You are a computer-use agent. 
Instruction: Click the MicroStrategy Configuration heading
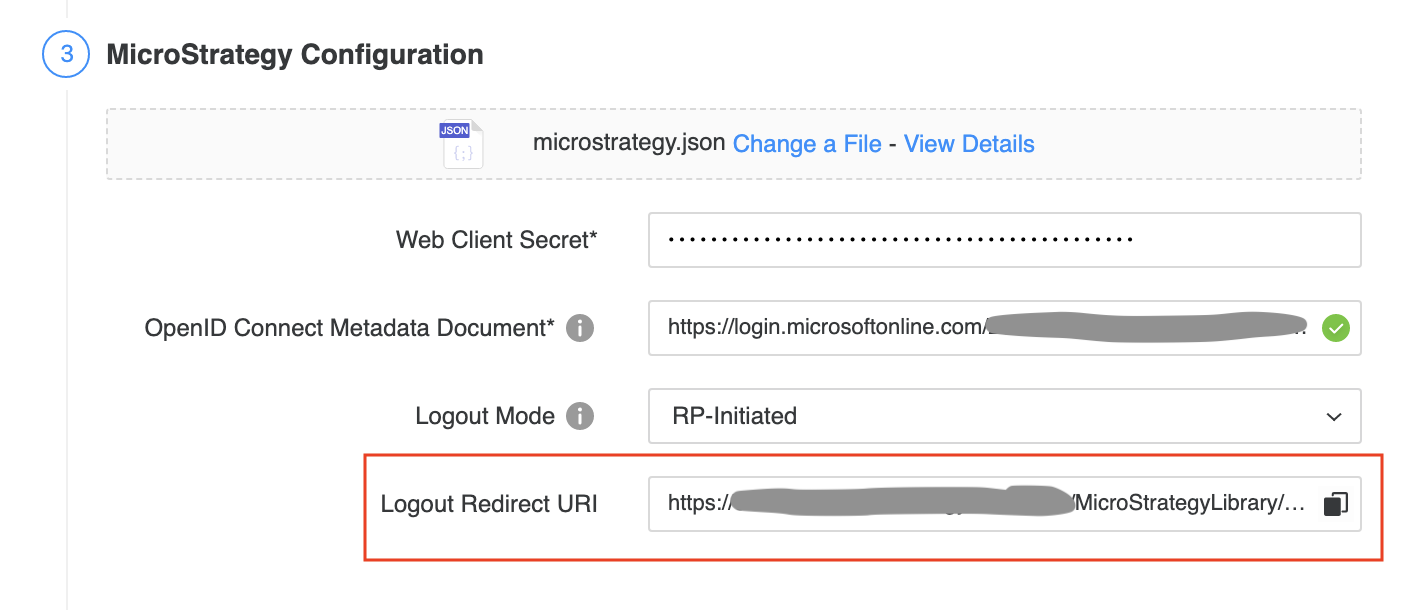tap(295, 54)
